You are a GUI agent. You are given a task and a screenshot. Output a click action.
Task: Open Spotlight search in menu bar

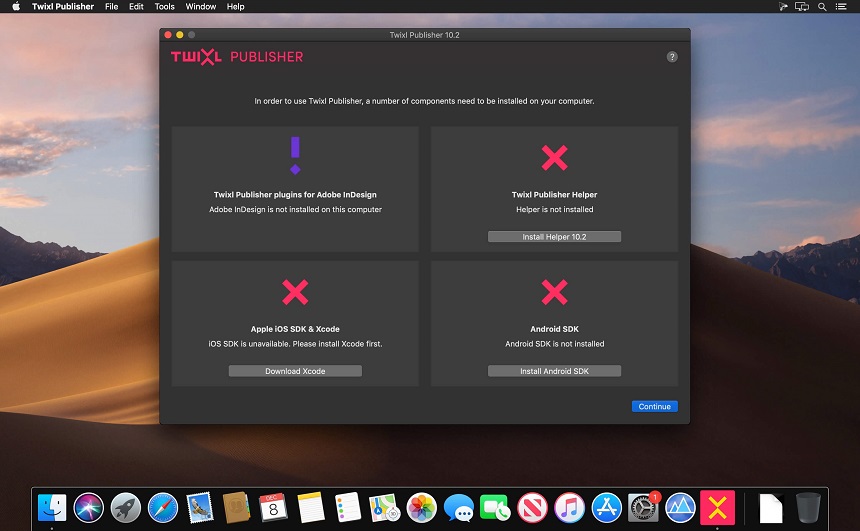pyautogui.click(x=822, y=7)
